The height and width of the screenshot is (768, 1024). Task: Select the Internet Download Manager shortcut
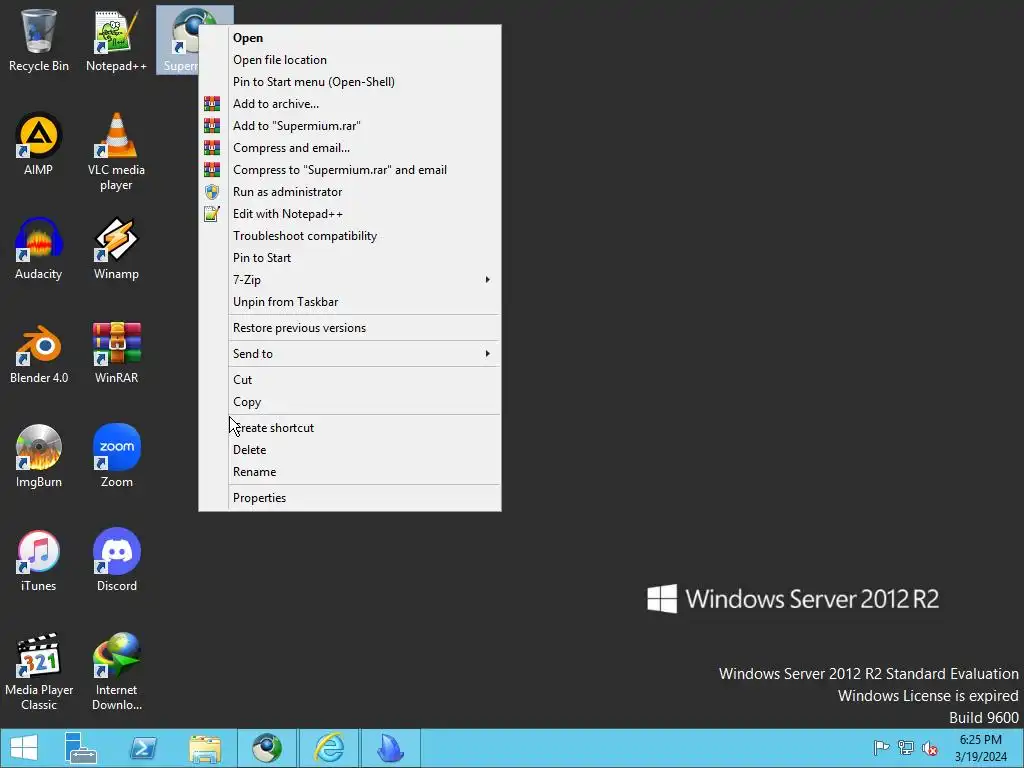(x=116, y=672)
